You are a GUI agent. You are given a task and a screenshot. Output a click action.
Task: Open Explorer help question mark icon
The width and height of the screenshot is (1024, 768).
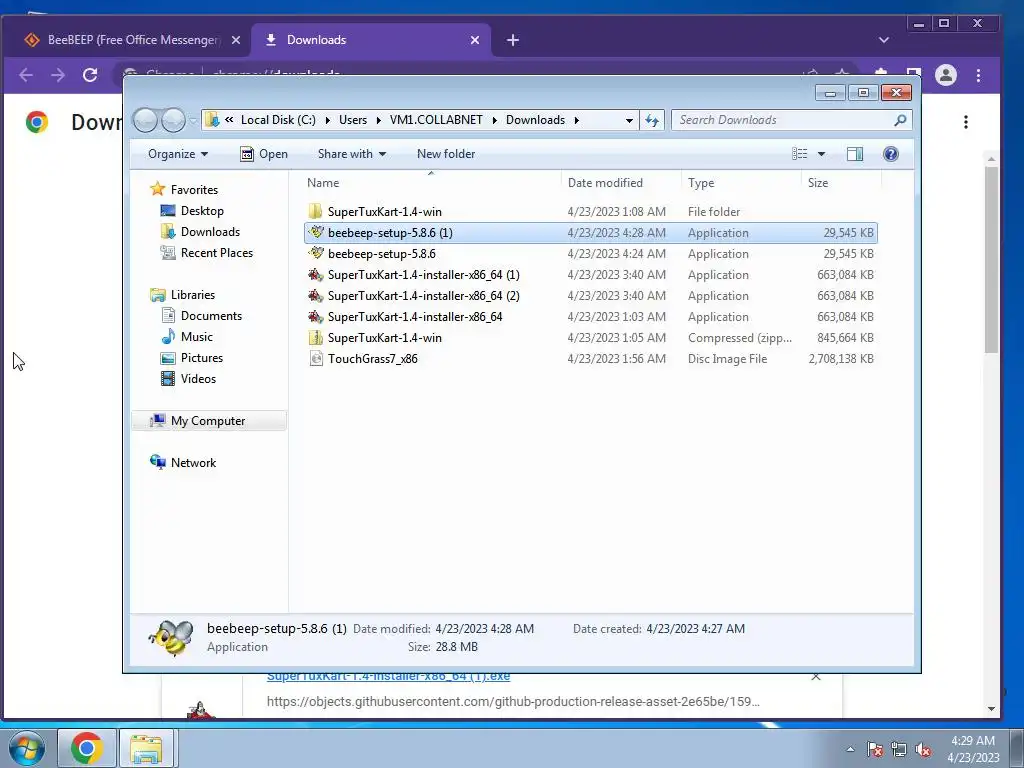click(x=891, y=154)
